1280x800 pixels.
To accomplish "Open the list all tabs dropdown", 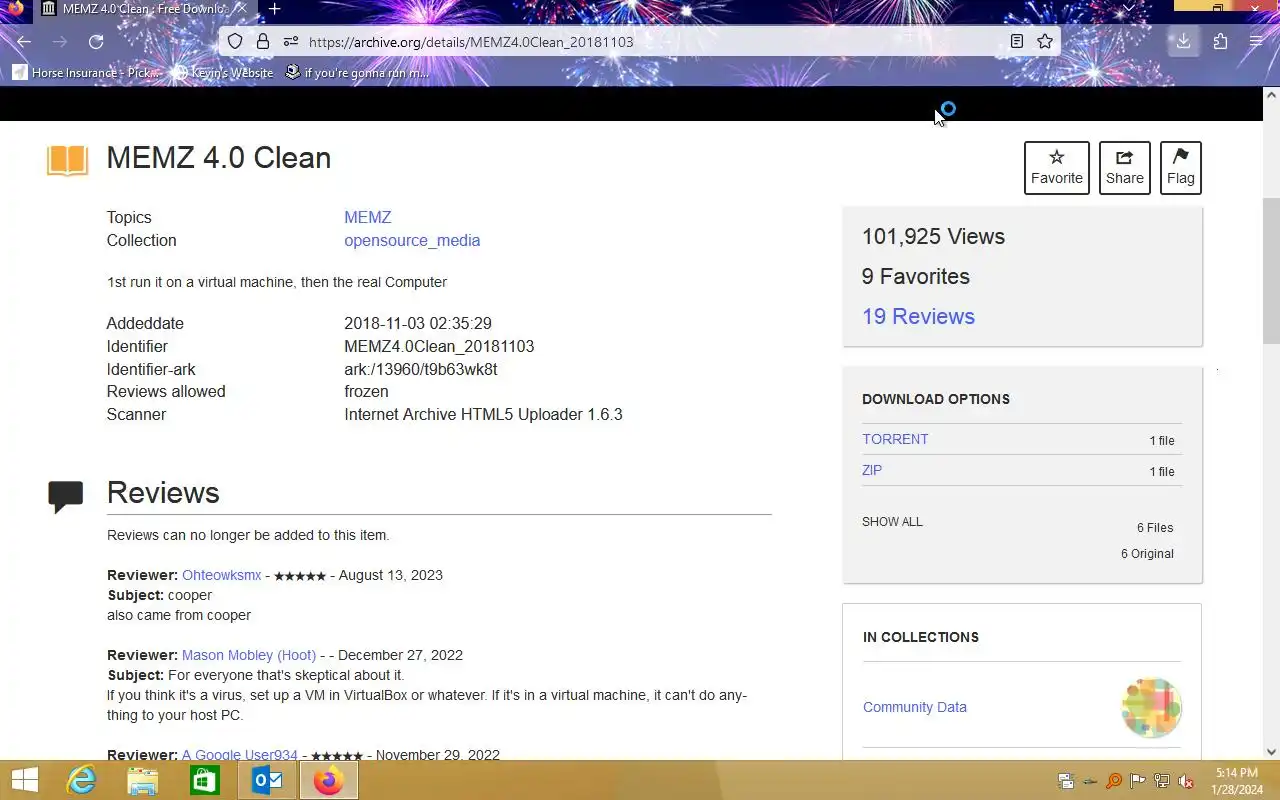I will pos(1129,8).
